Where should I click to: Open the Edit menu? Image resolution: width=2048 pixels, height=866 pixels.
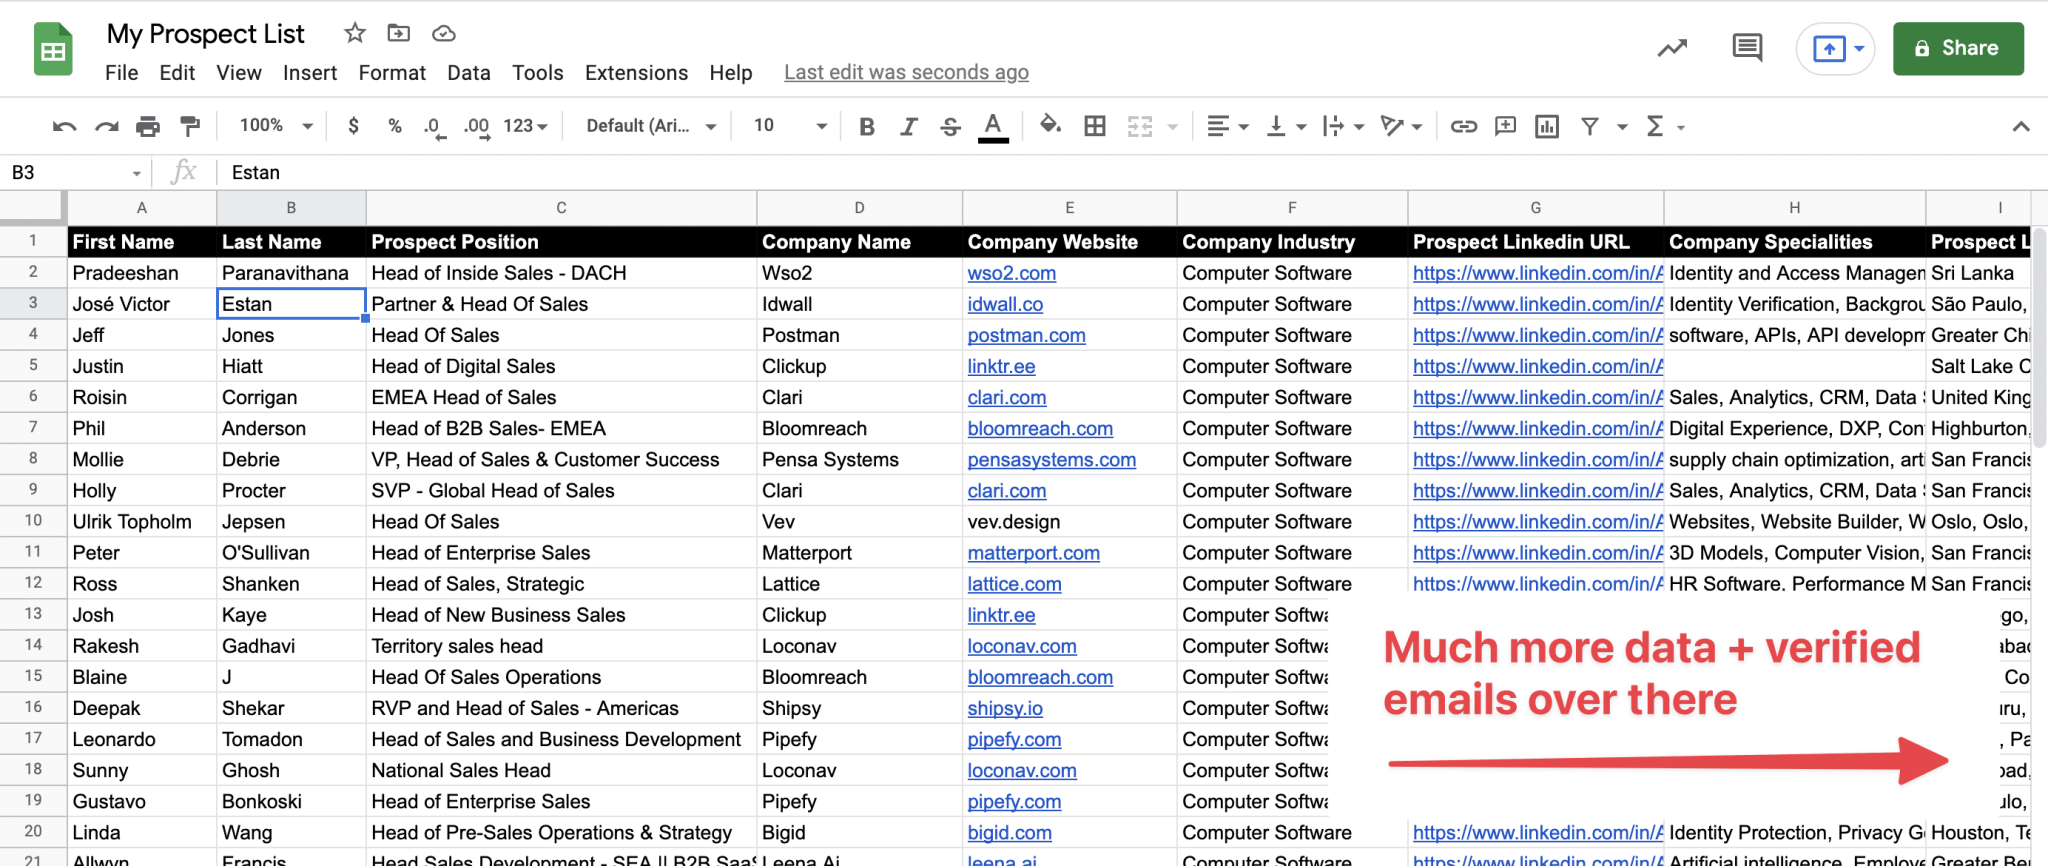click(x=177, y=73)
